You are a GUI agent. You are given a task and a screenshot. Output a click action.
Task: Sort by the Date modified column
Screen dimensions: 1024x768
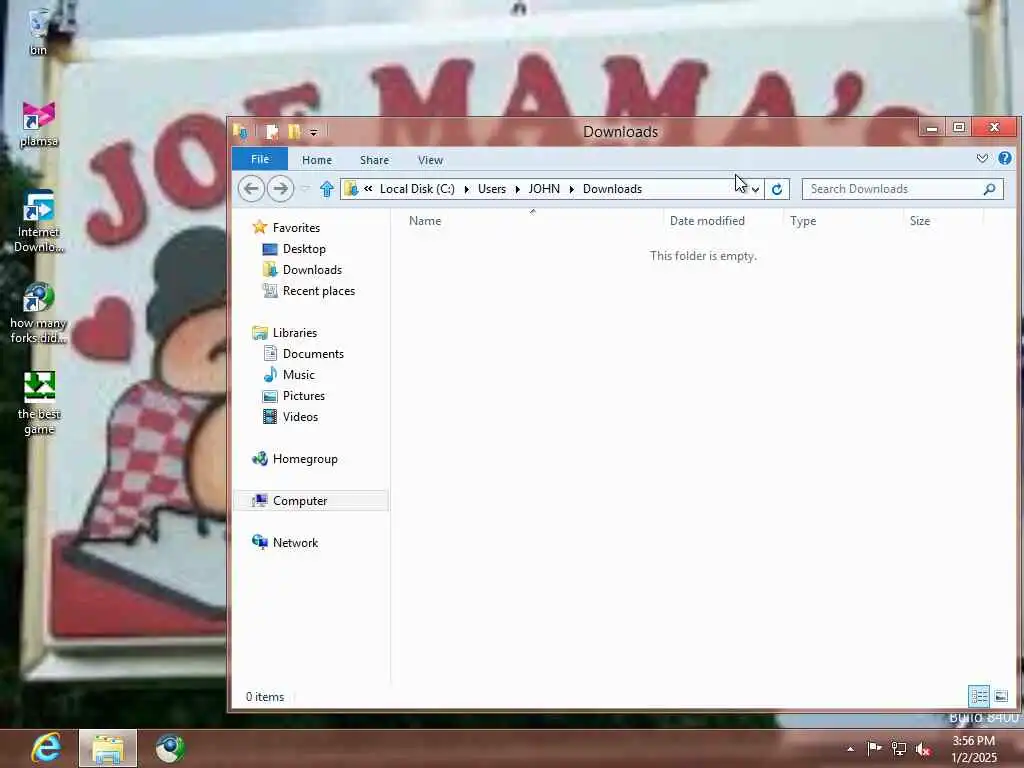pos(707,221)
